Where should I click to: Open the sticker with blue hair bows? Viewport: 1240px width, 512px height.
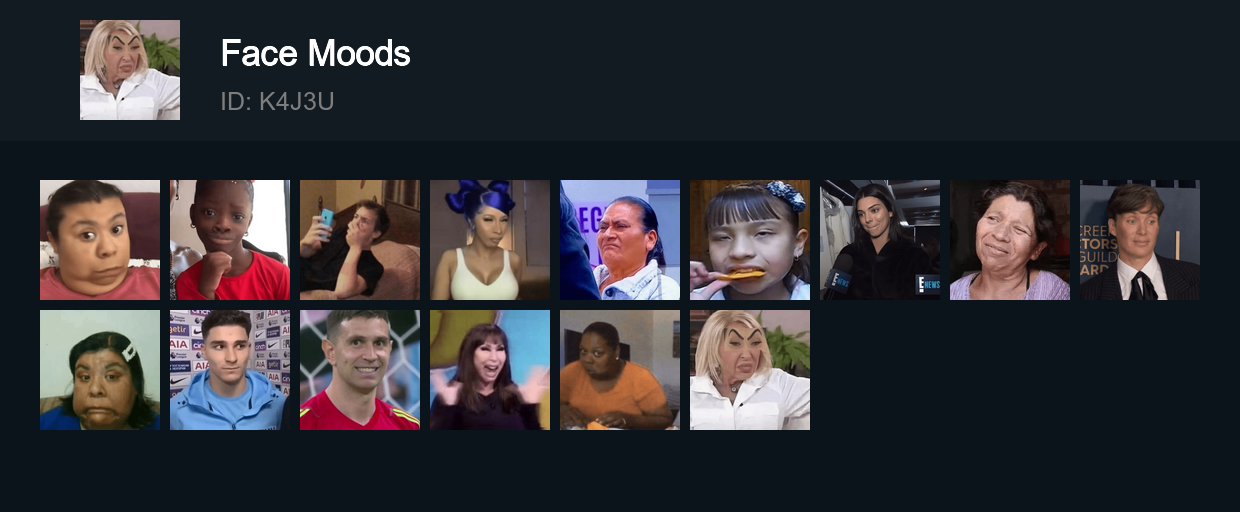tap(490, 240)
